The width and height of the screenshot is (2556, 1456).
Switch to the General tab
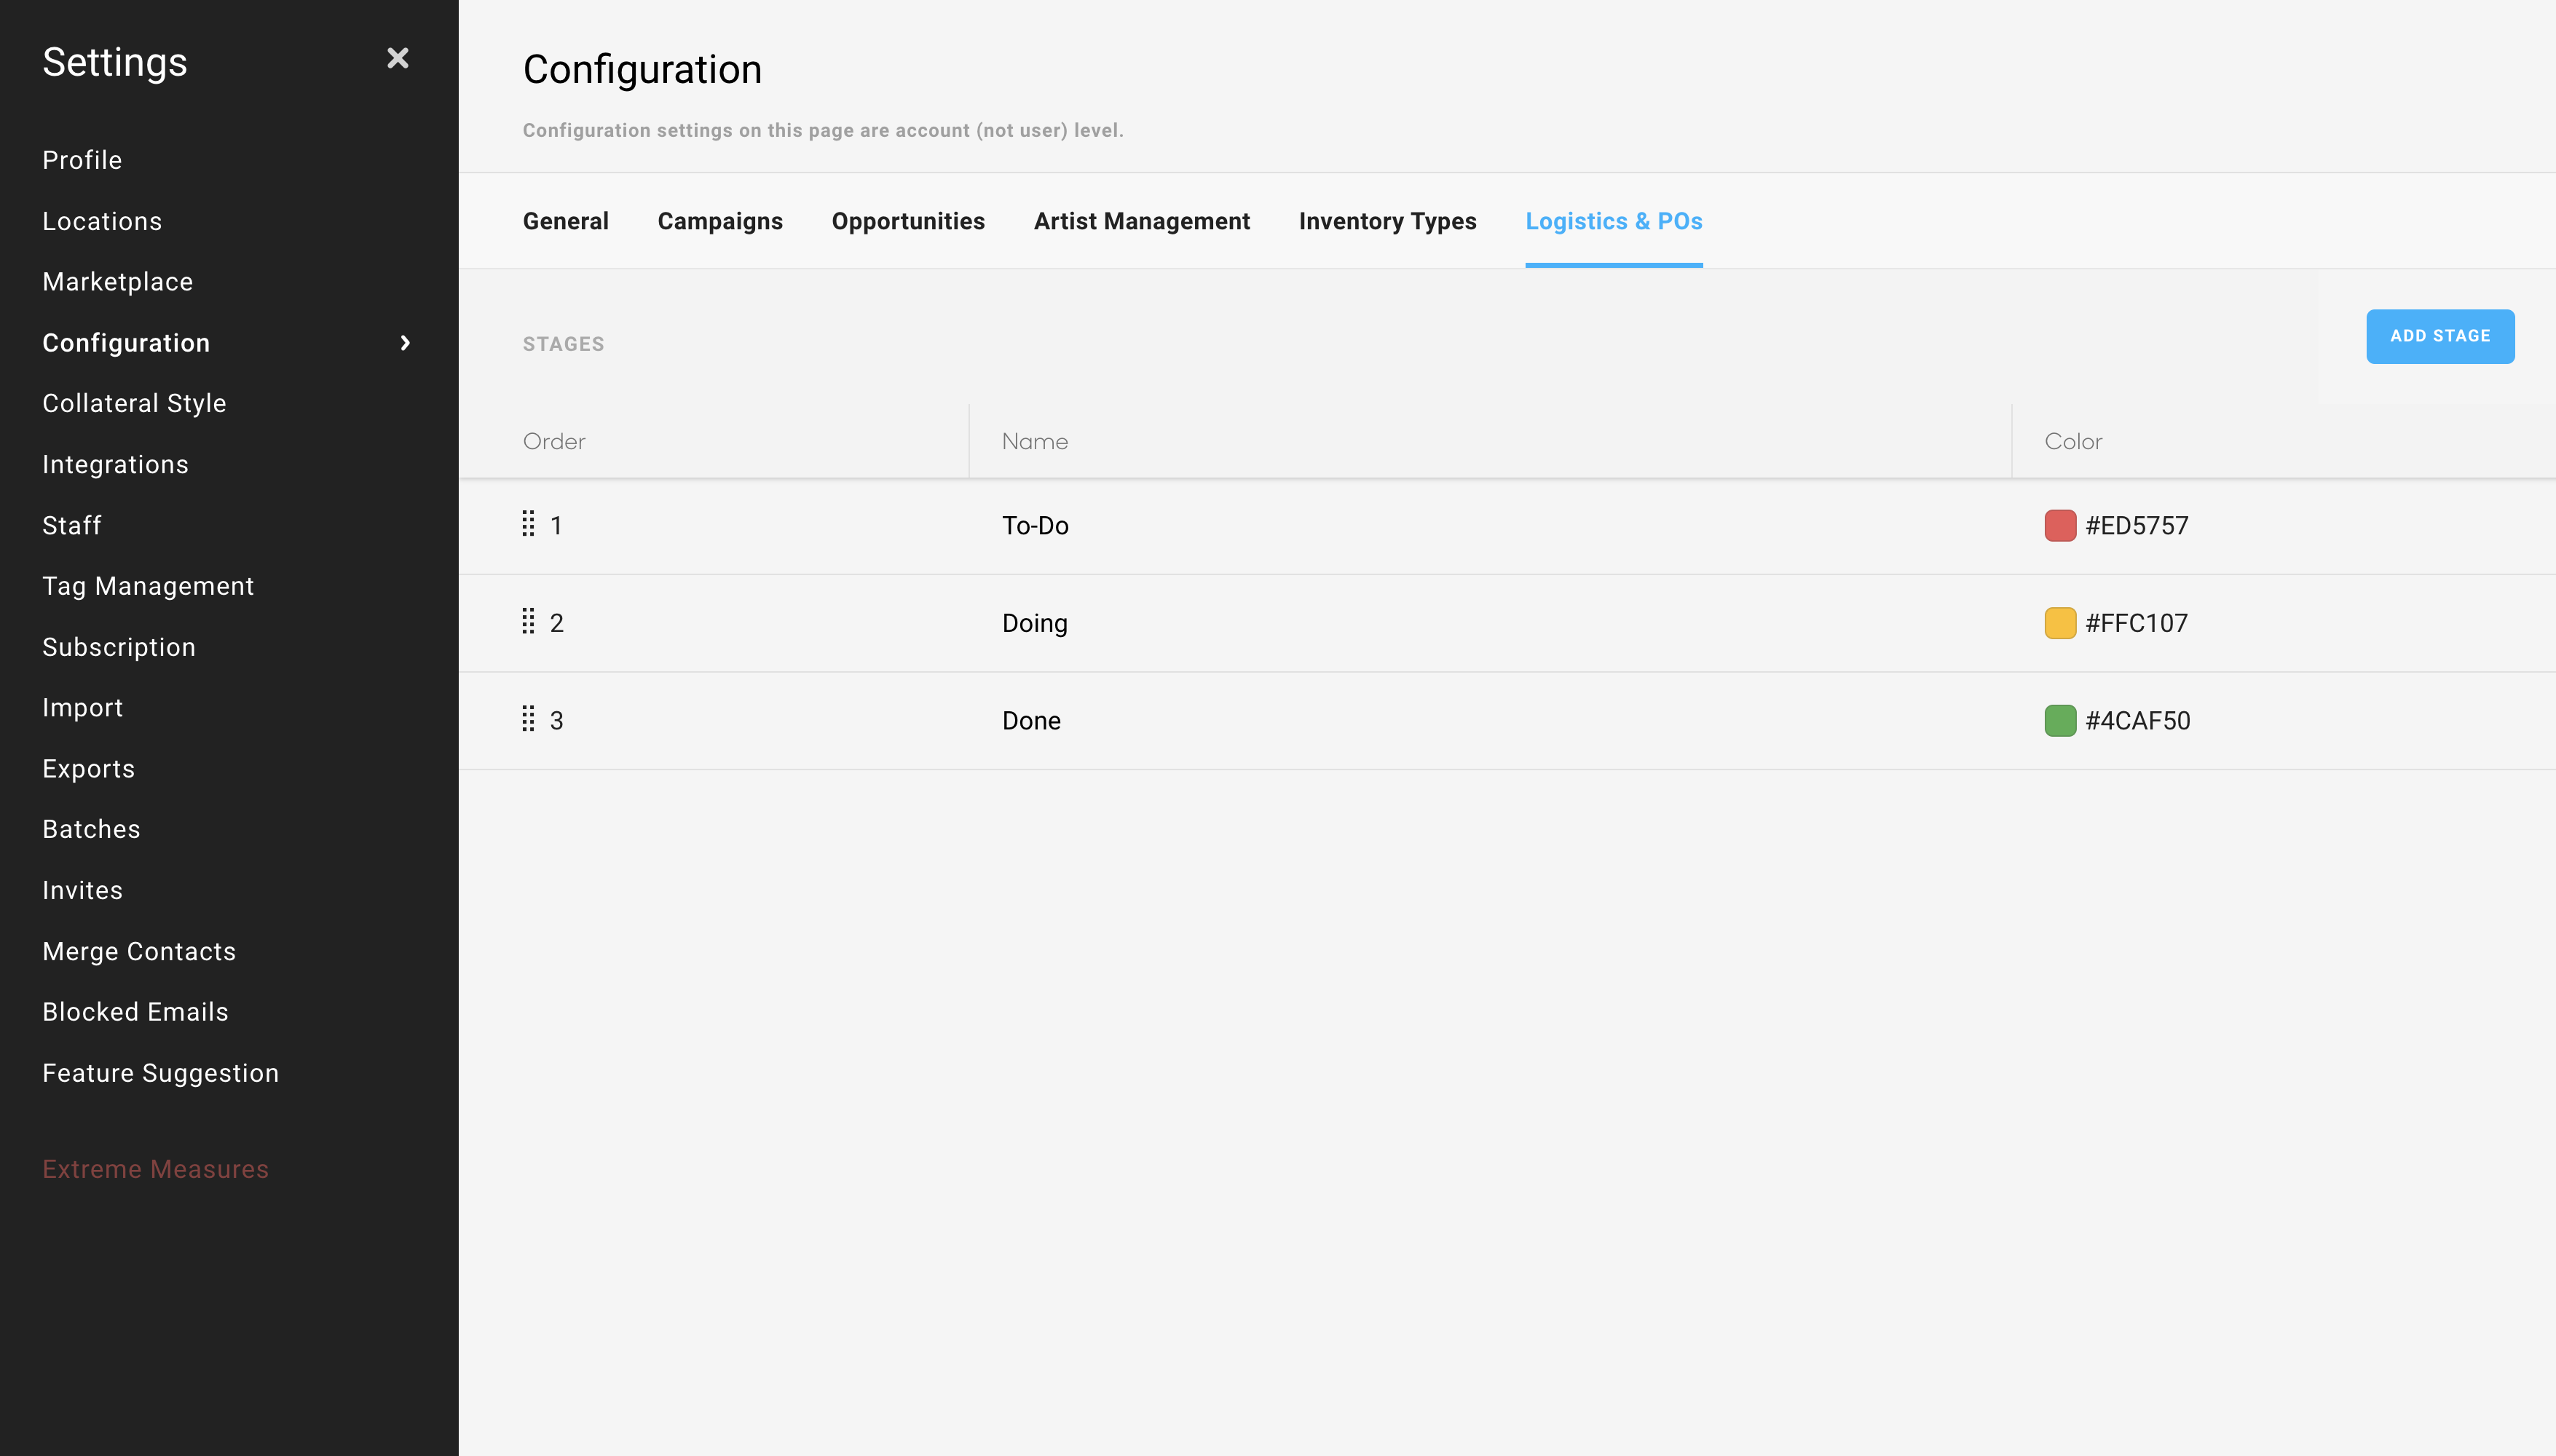565,221
